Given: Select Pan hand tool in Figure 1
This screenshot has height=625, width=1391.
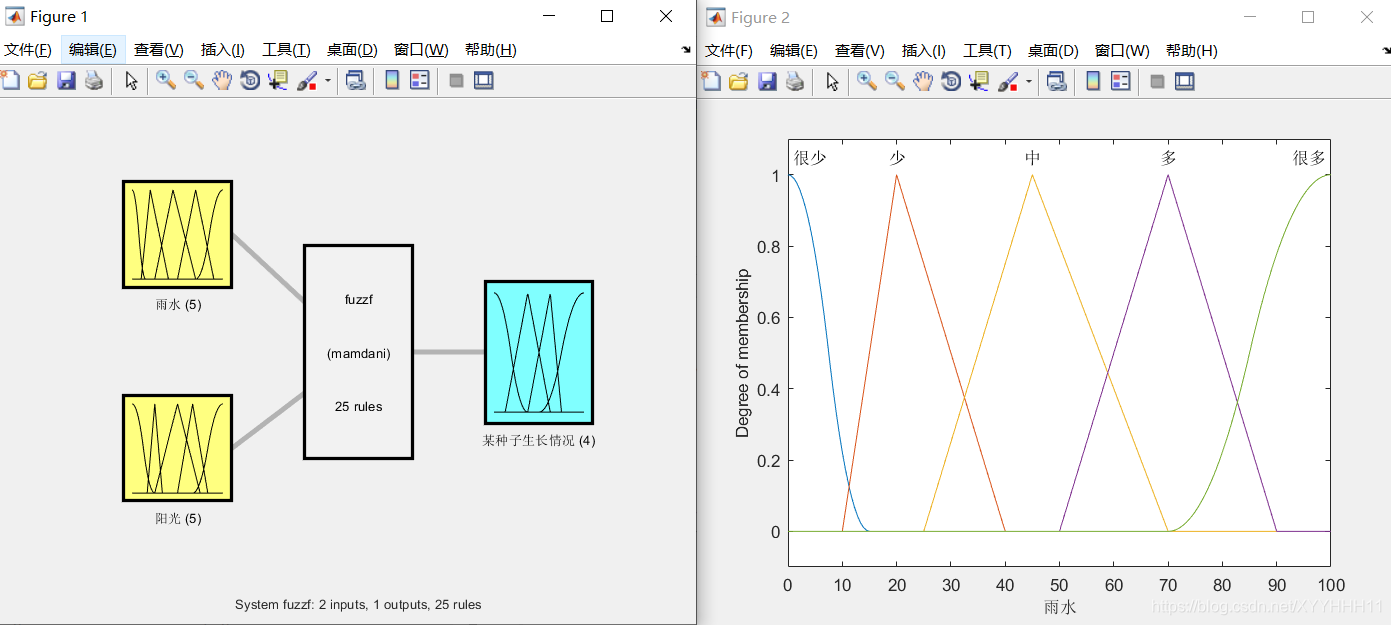Looking at the screenshot, I should click(222, 81).
